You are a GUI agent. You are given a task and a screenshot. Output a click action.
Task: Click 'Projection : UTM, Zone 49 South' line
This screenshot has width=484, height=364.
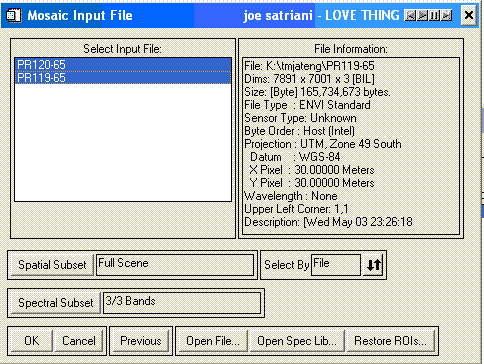323,144
